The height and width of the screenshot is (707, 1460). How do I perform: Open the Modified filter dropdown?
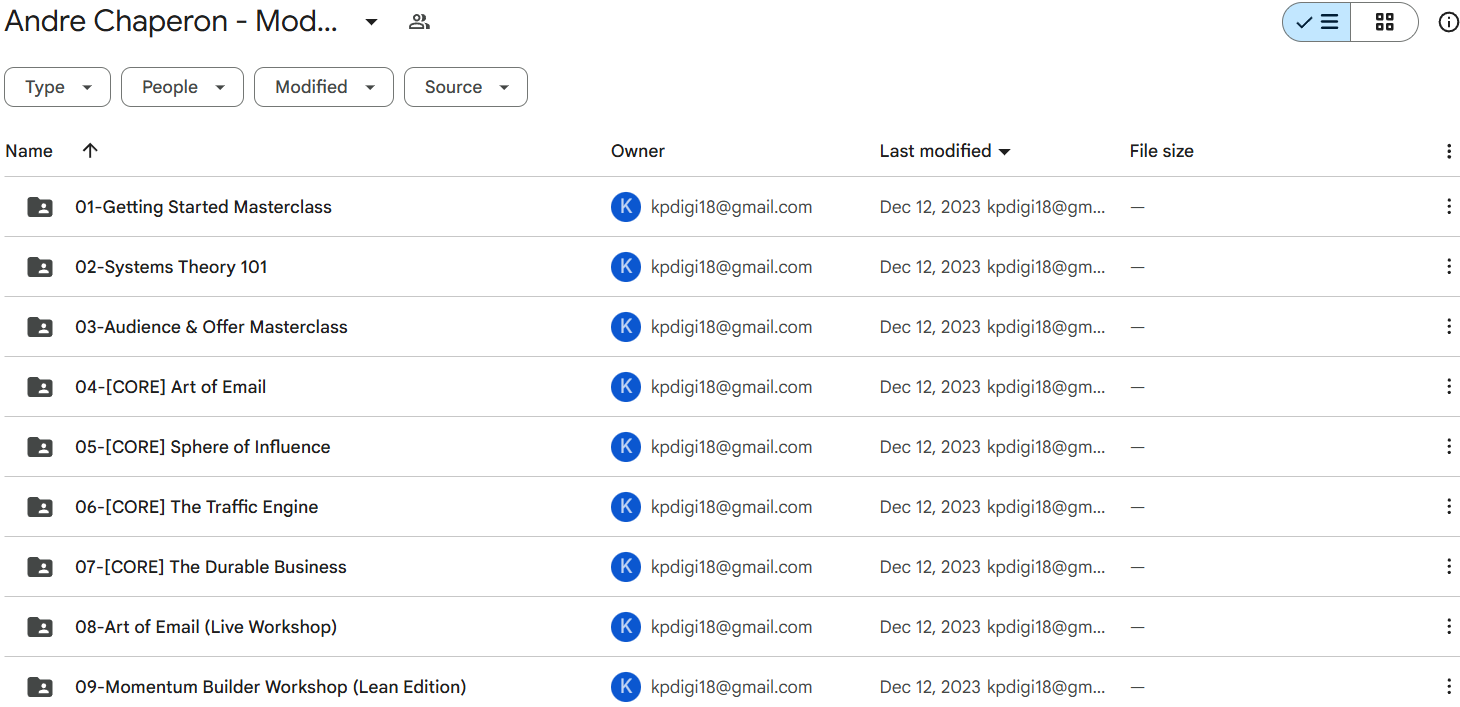point(324,87)
